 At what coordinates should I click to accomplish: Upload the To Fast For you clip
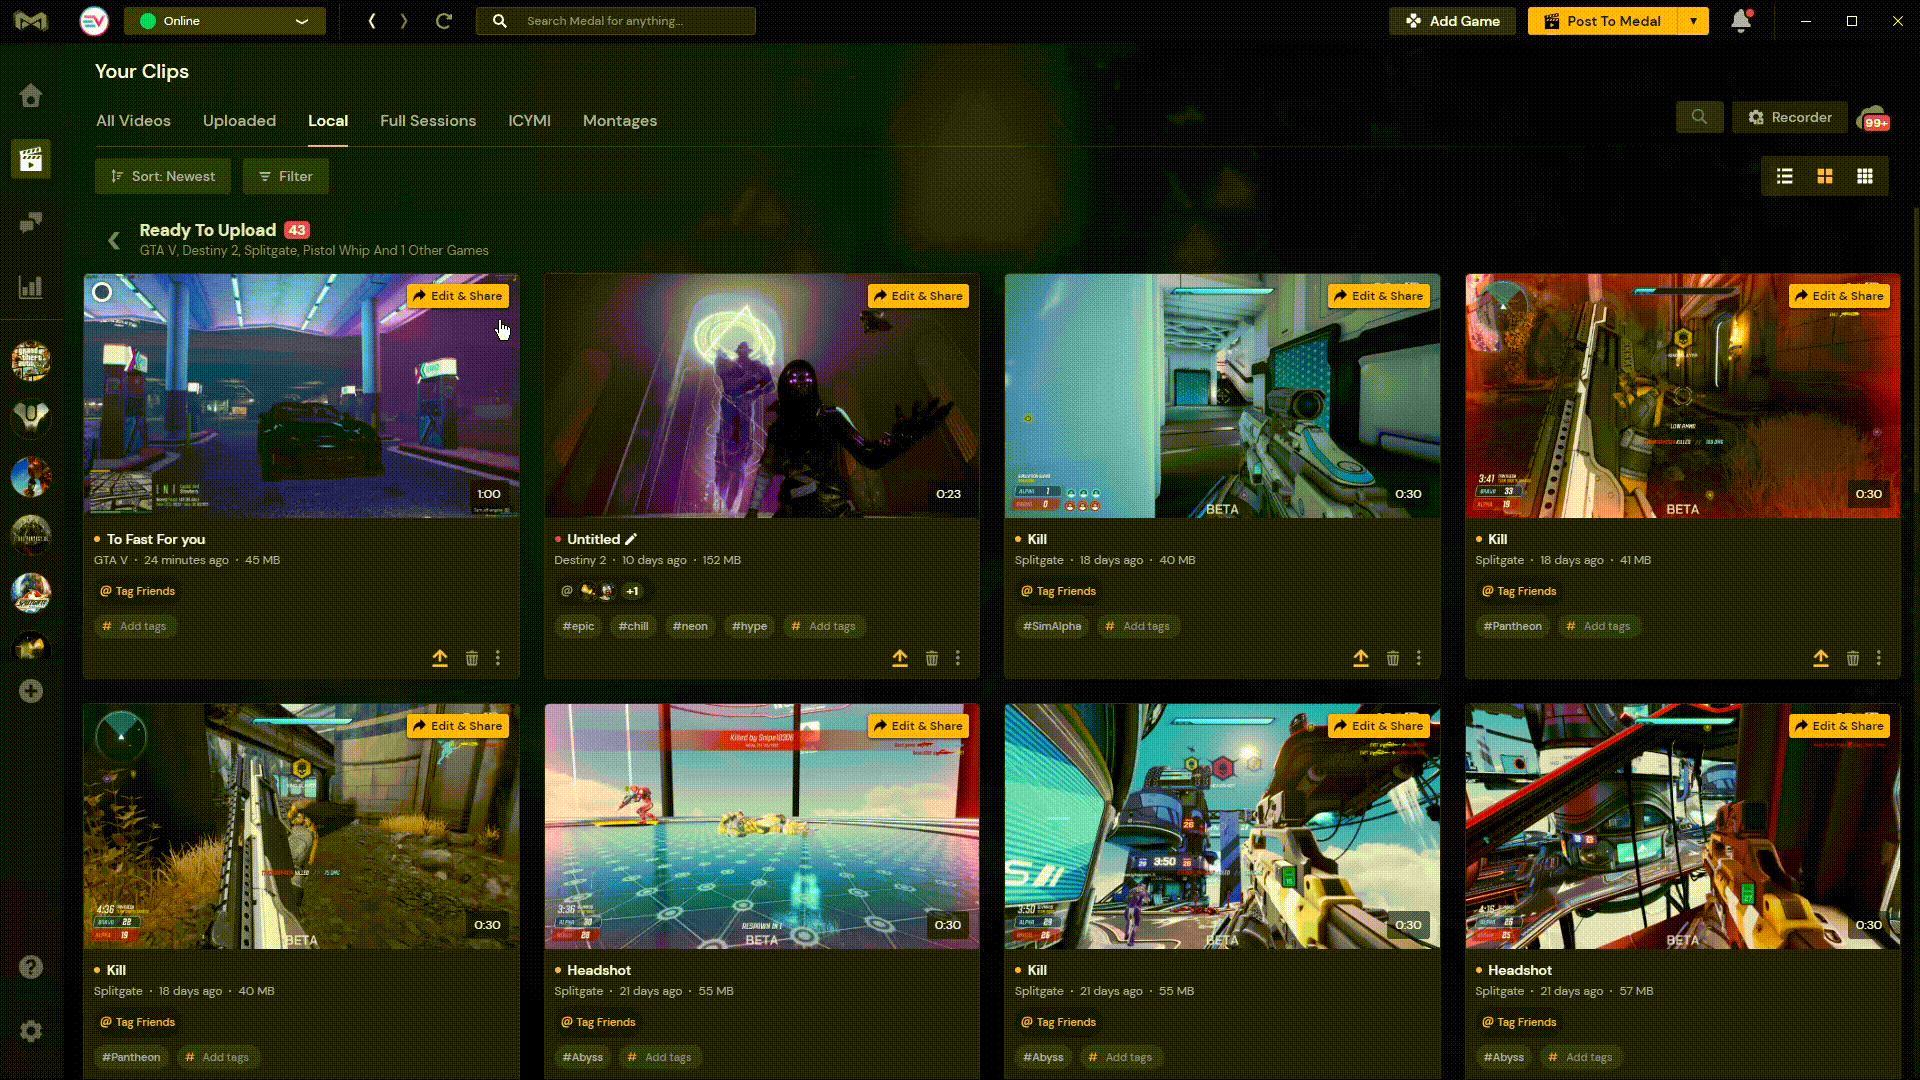pos(440,658)
